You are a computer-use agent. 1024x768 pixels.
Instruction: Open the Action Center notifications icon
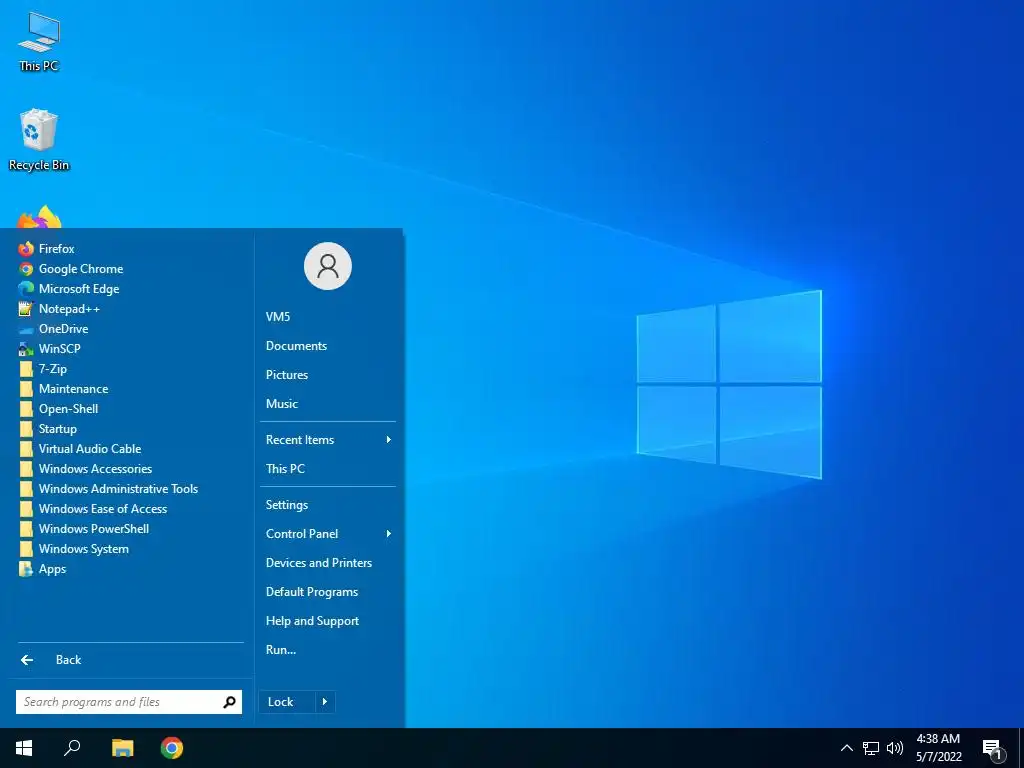coord(993,748)
